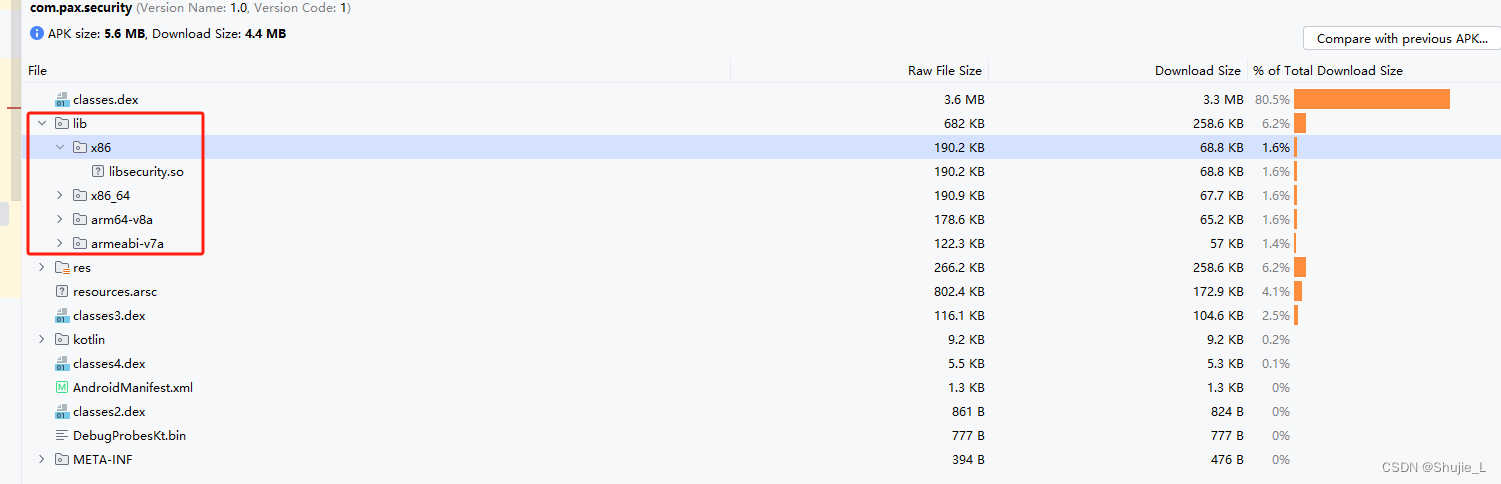Click the com.pax.security package name
The image size is (1501, 484).
pyautogui.click(x=81, y=8)
